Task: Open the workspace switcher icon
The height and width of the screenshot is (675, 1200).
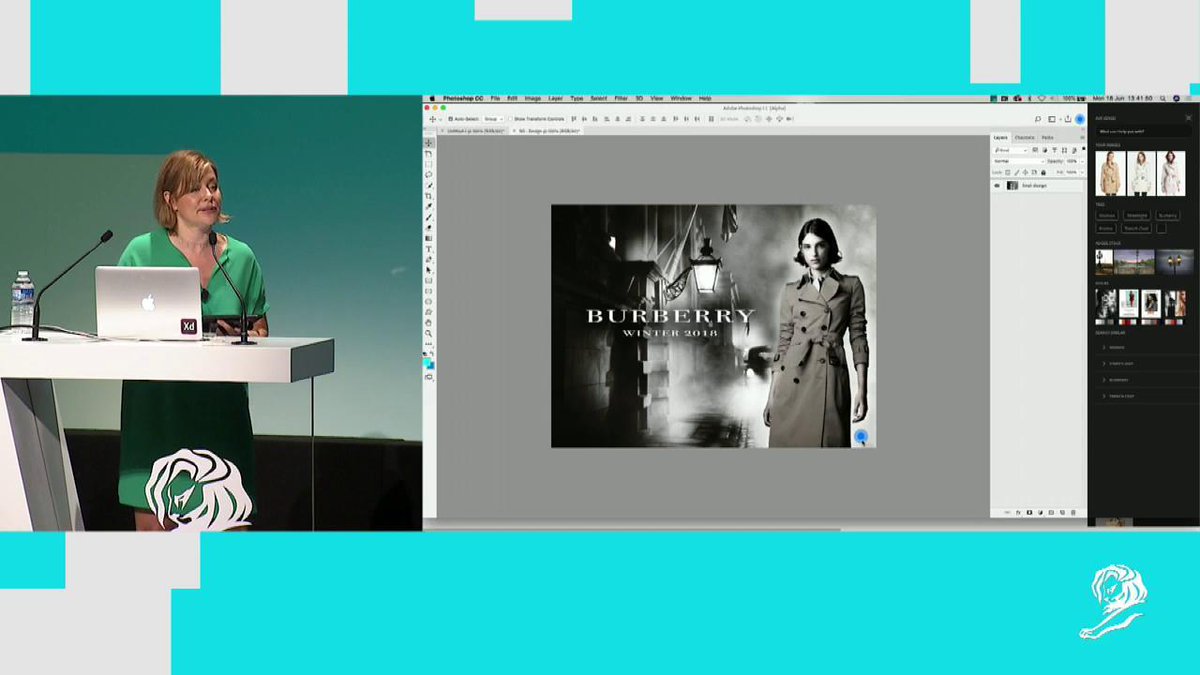Action: click(x=1052, y=119)
